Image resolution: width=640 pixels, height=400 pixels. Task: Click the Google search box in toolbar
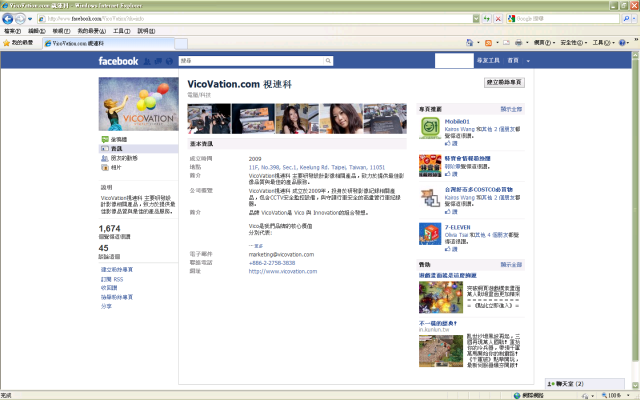(x=567, y=19)
